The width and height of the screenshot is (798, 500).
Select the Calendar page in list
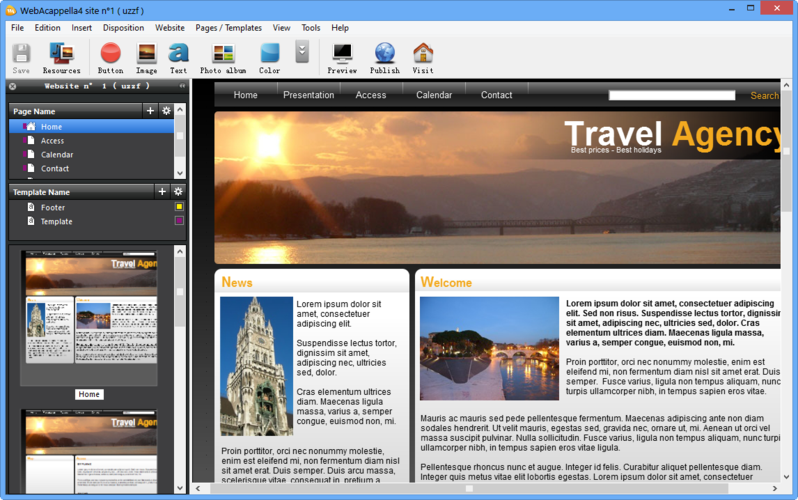click(x=57, y=155)
